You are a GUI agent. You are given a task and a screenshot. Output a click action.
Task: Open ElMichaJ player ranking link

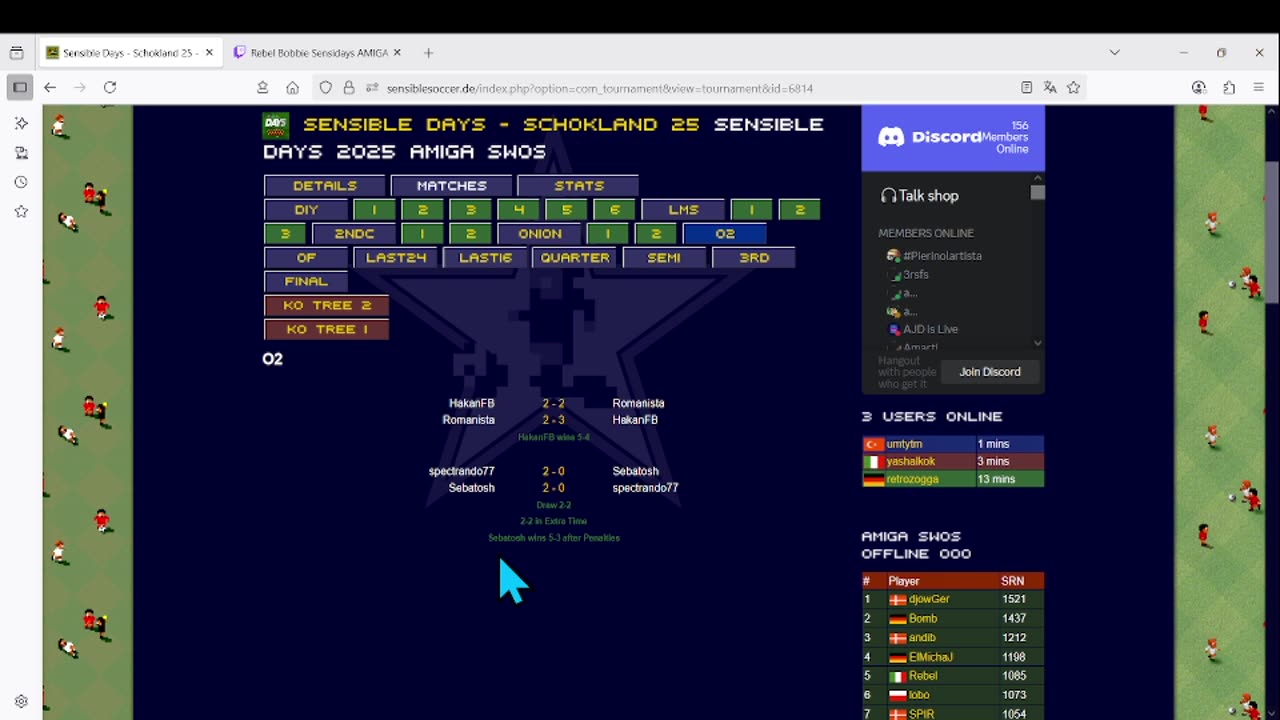(931, 657)
